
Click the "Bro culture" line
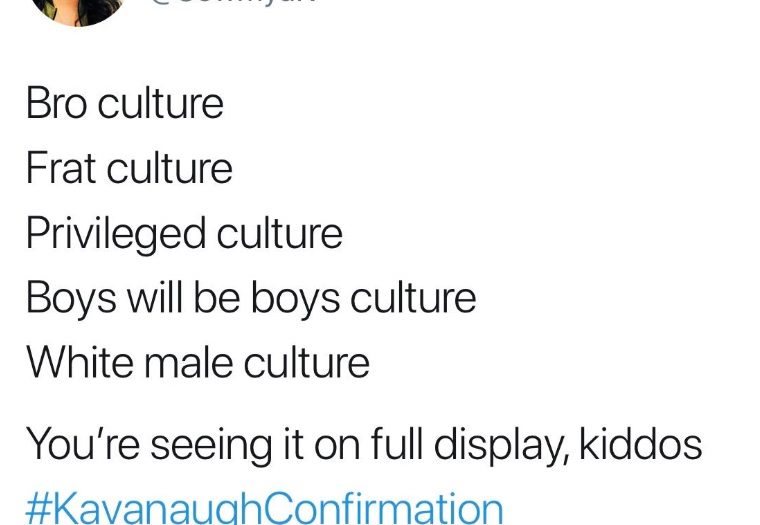(125, 104)
